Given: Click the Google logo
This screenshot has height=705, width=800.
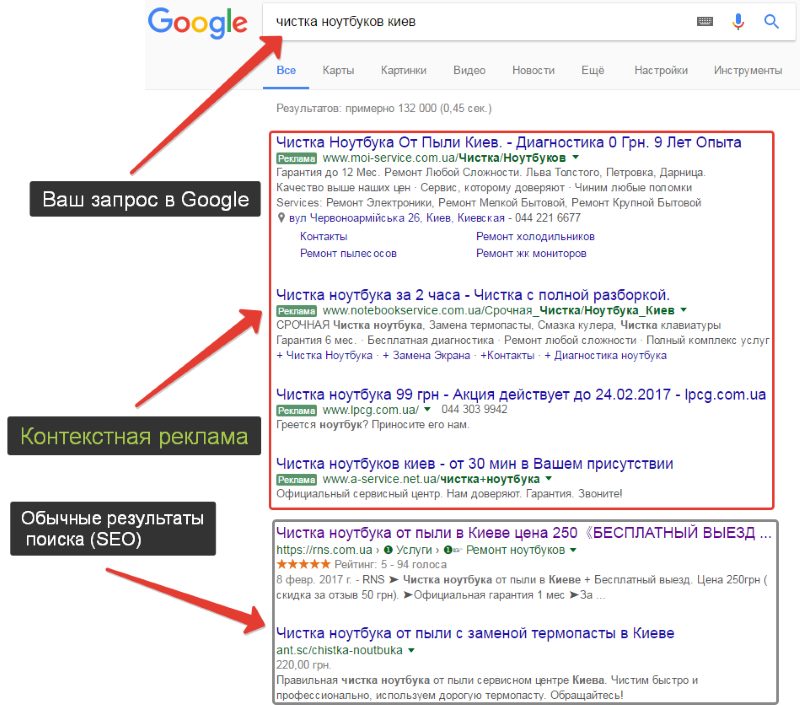Looking at the screenshot, I should point(197,23).
